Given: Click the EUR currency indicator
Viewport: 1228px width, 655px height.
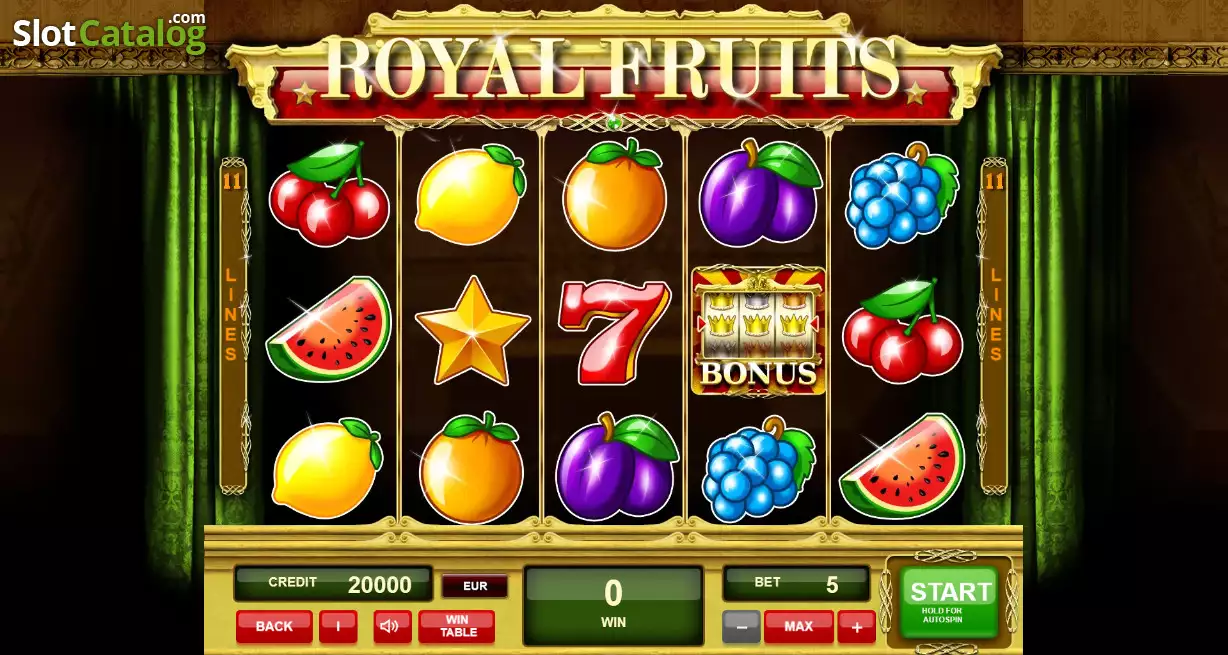Looking at the screenshot, I should [x=475, y=586].
